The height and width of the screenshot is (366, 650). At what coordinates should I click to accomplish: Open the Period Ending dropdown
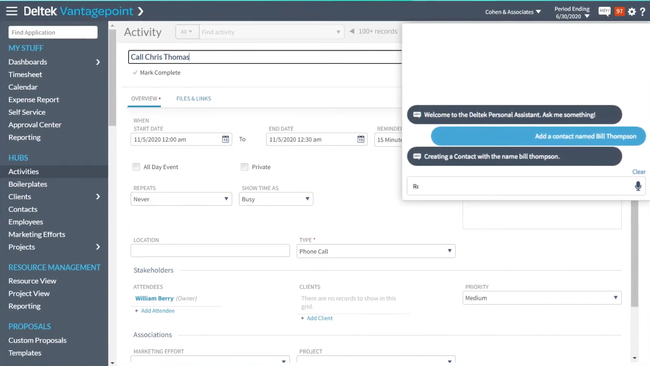click(572, 12)
